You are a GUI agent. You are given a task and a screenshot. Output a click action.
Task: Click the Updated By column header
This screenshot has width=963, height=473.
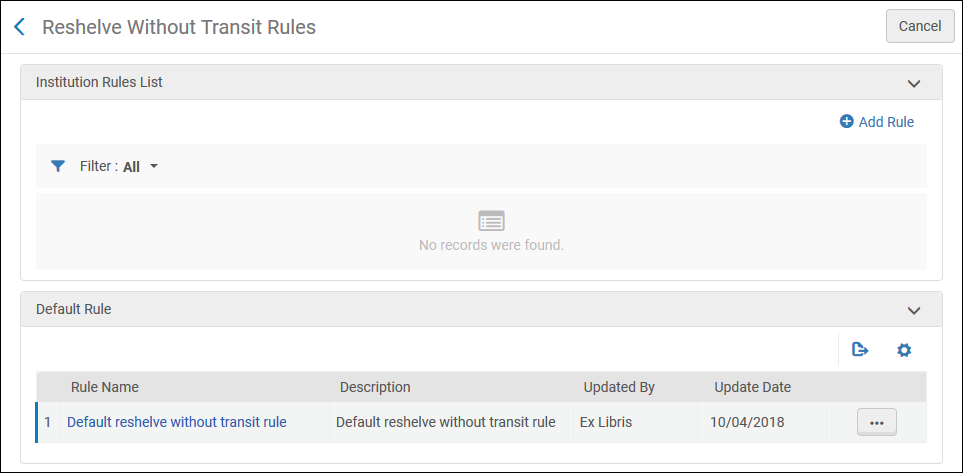click(619, 387)
